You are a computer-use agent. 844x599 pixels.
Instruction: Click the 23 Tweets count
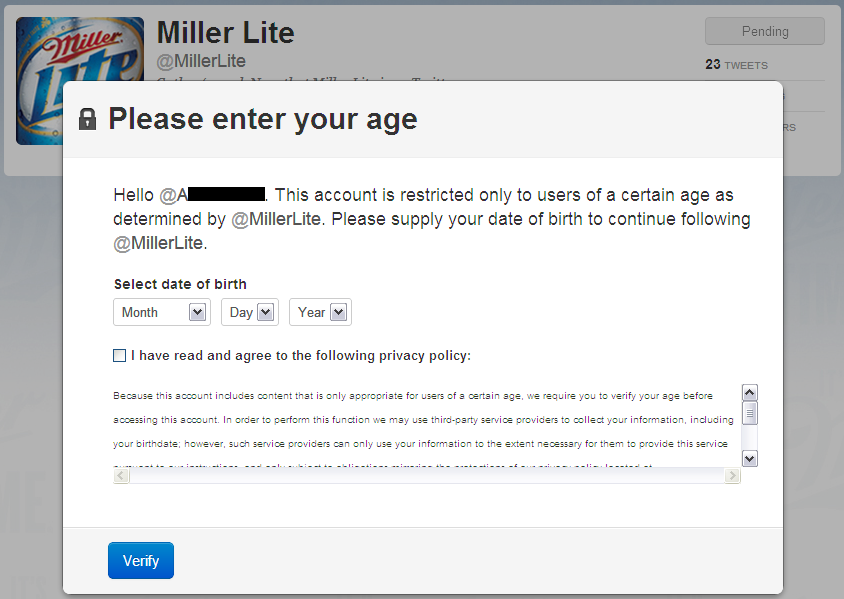pyautogui.click(x=736, y=65)
